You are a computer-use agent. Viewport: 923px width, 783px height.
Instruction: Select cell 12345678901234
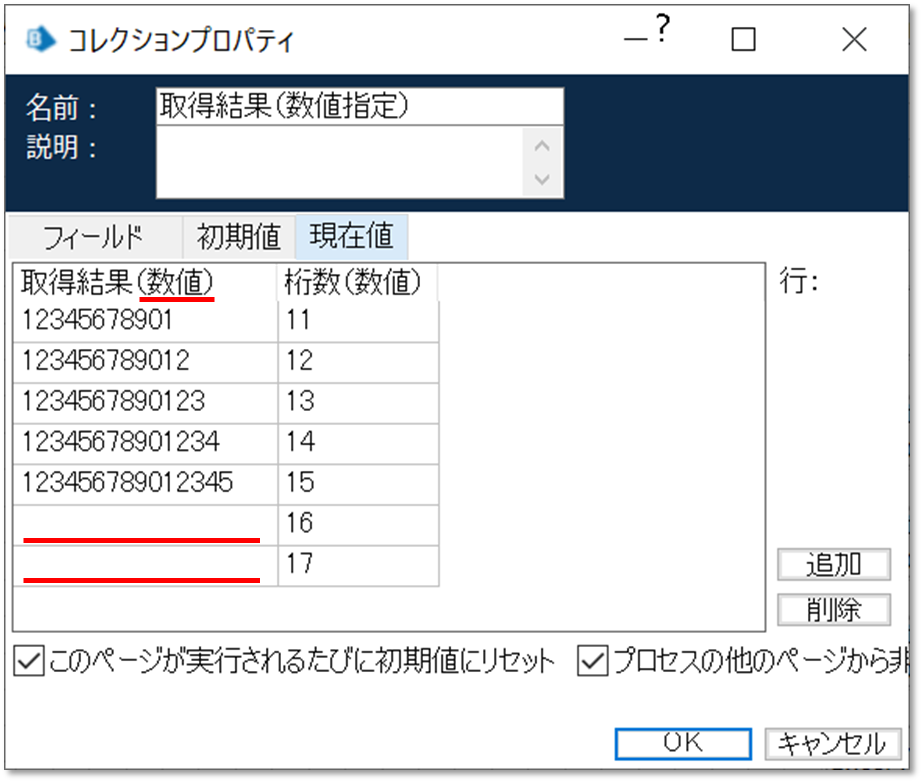point(145,443)
